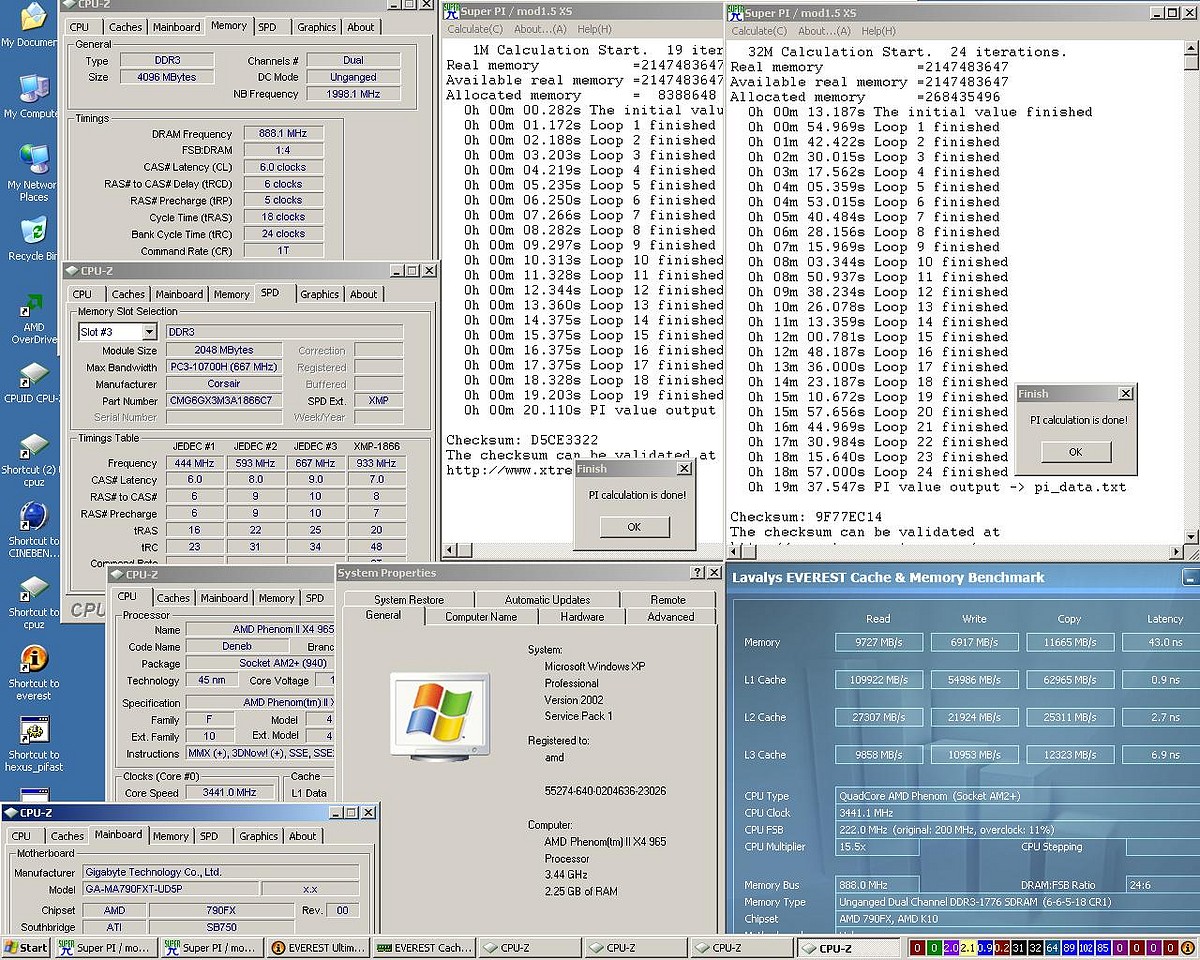1200x960 pixels.
Task: Launch the Shortcut to hexus_pifast icon
Action: point(32,745)
